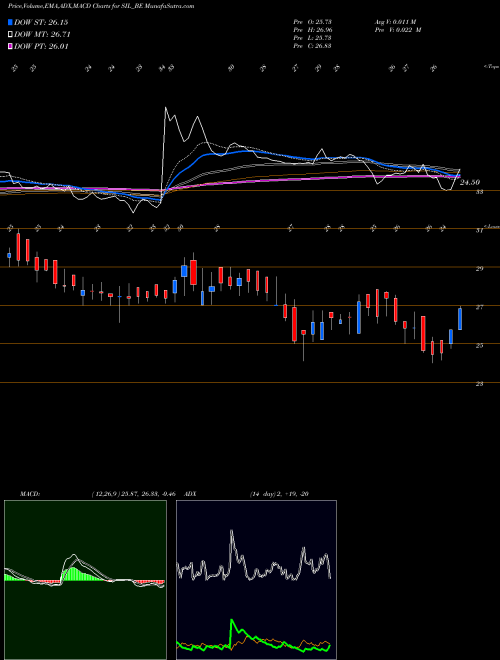Click the magenta DOW PT legend swatch
The width and height of the screenshot is (500, 660).
(x=11, y=47)
